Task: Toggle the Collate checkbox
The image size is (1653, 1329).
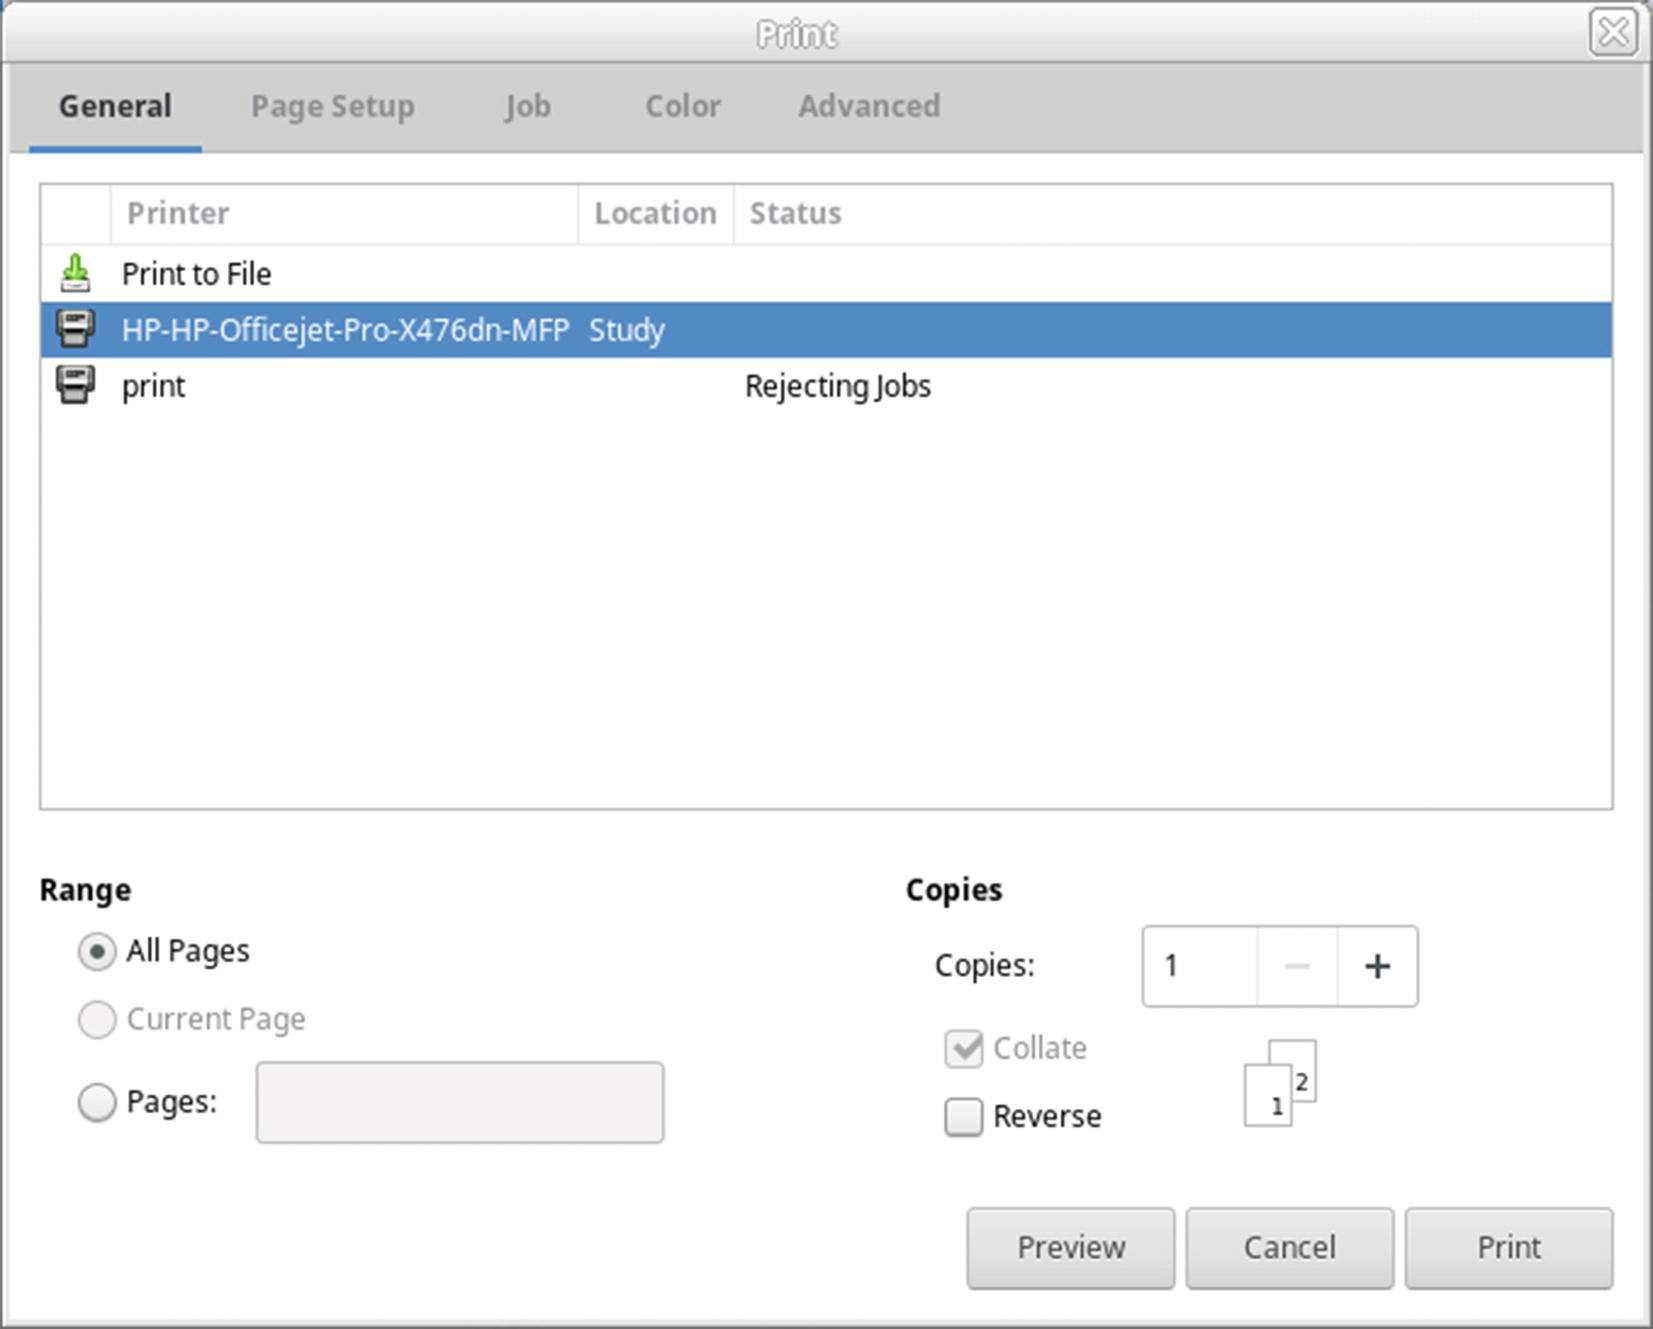Action: pyautogui.click(x=964, y=1048)
